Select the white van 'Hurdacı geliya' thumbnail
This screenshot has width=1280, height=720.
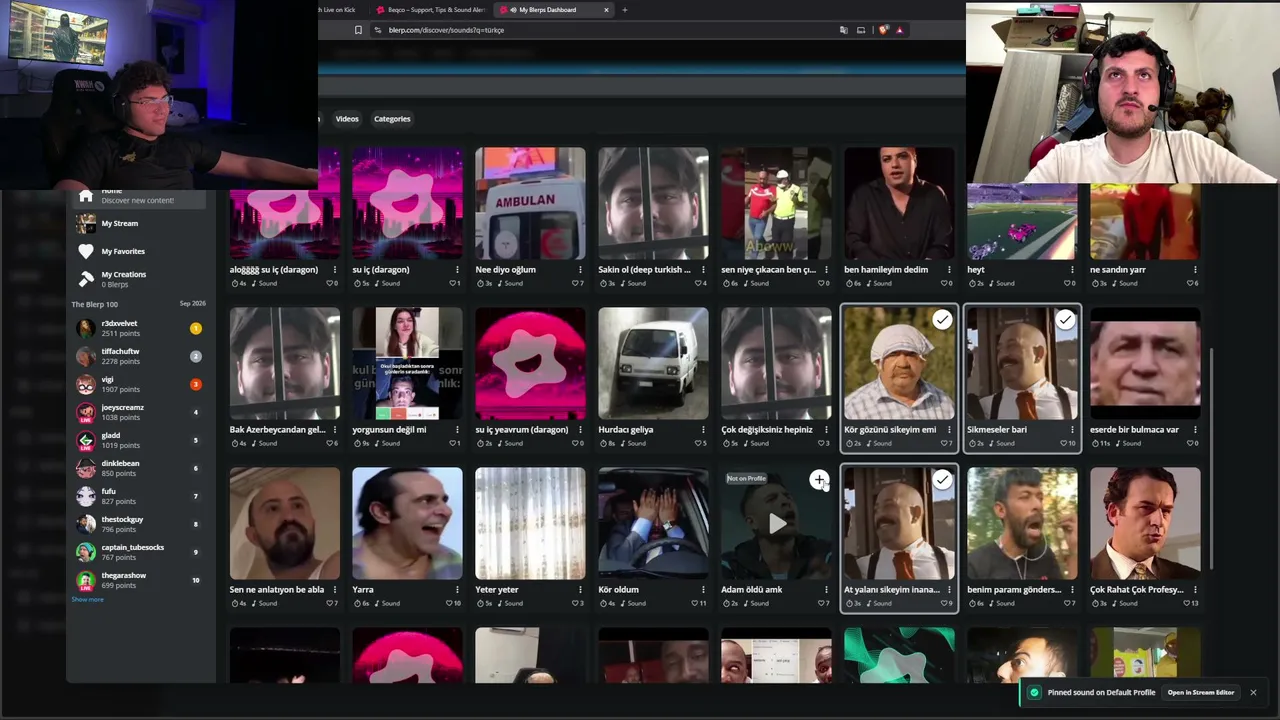653,363
